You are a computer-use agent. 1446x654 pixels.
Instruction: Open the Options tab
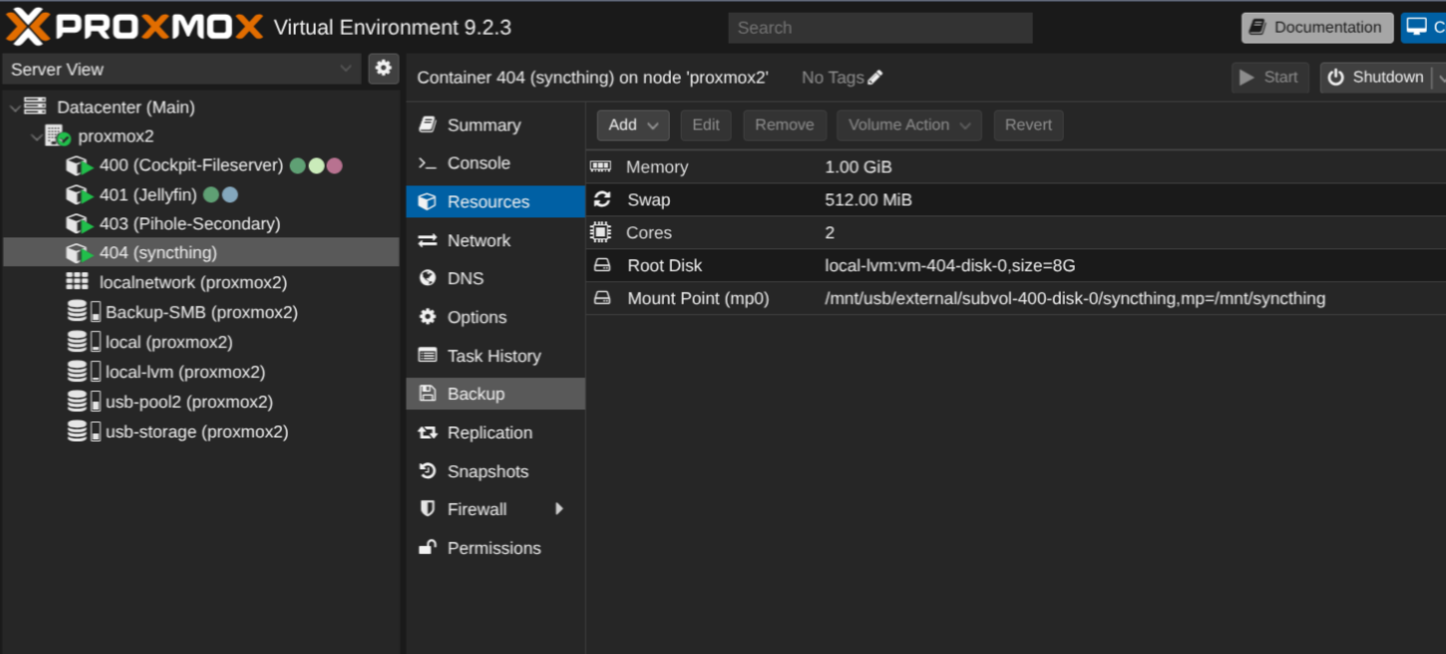pos(495,317)
